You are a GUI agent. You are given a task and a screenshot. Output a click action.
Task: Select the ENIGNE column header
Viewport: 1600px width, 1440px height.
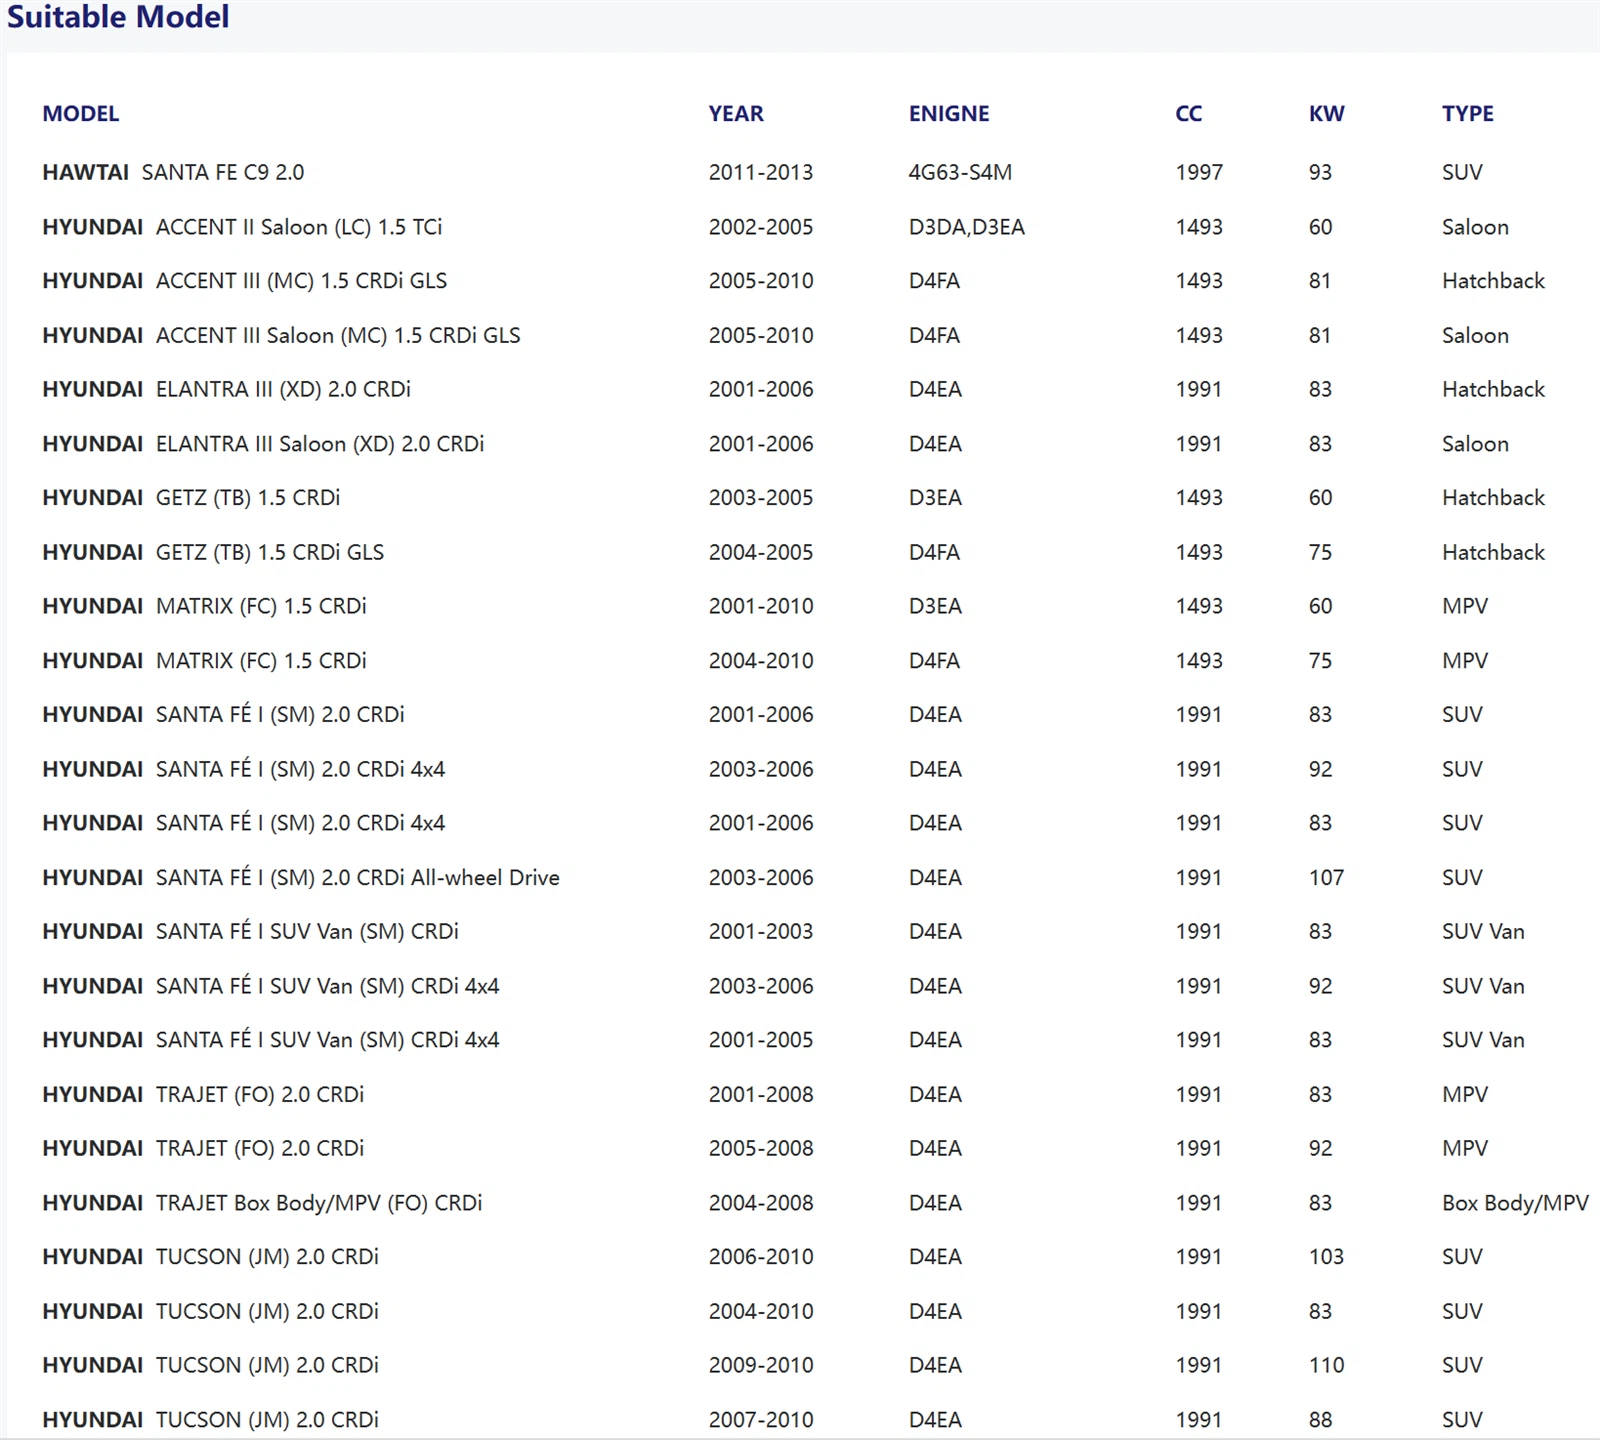point(949,114)
